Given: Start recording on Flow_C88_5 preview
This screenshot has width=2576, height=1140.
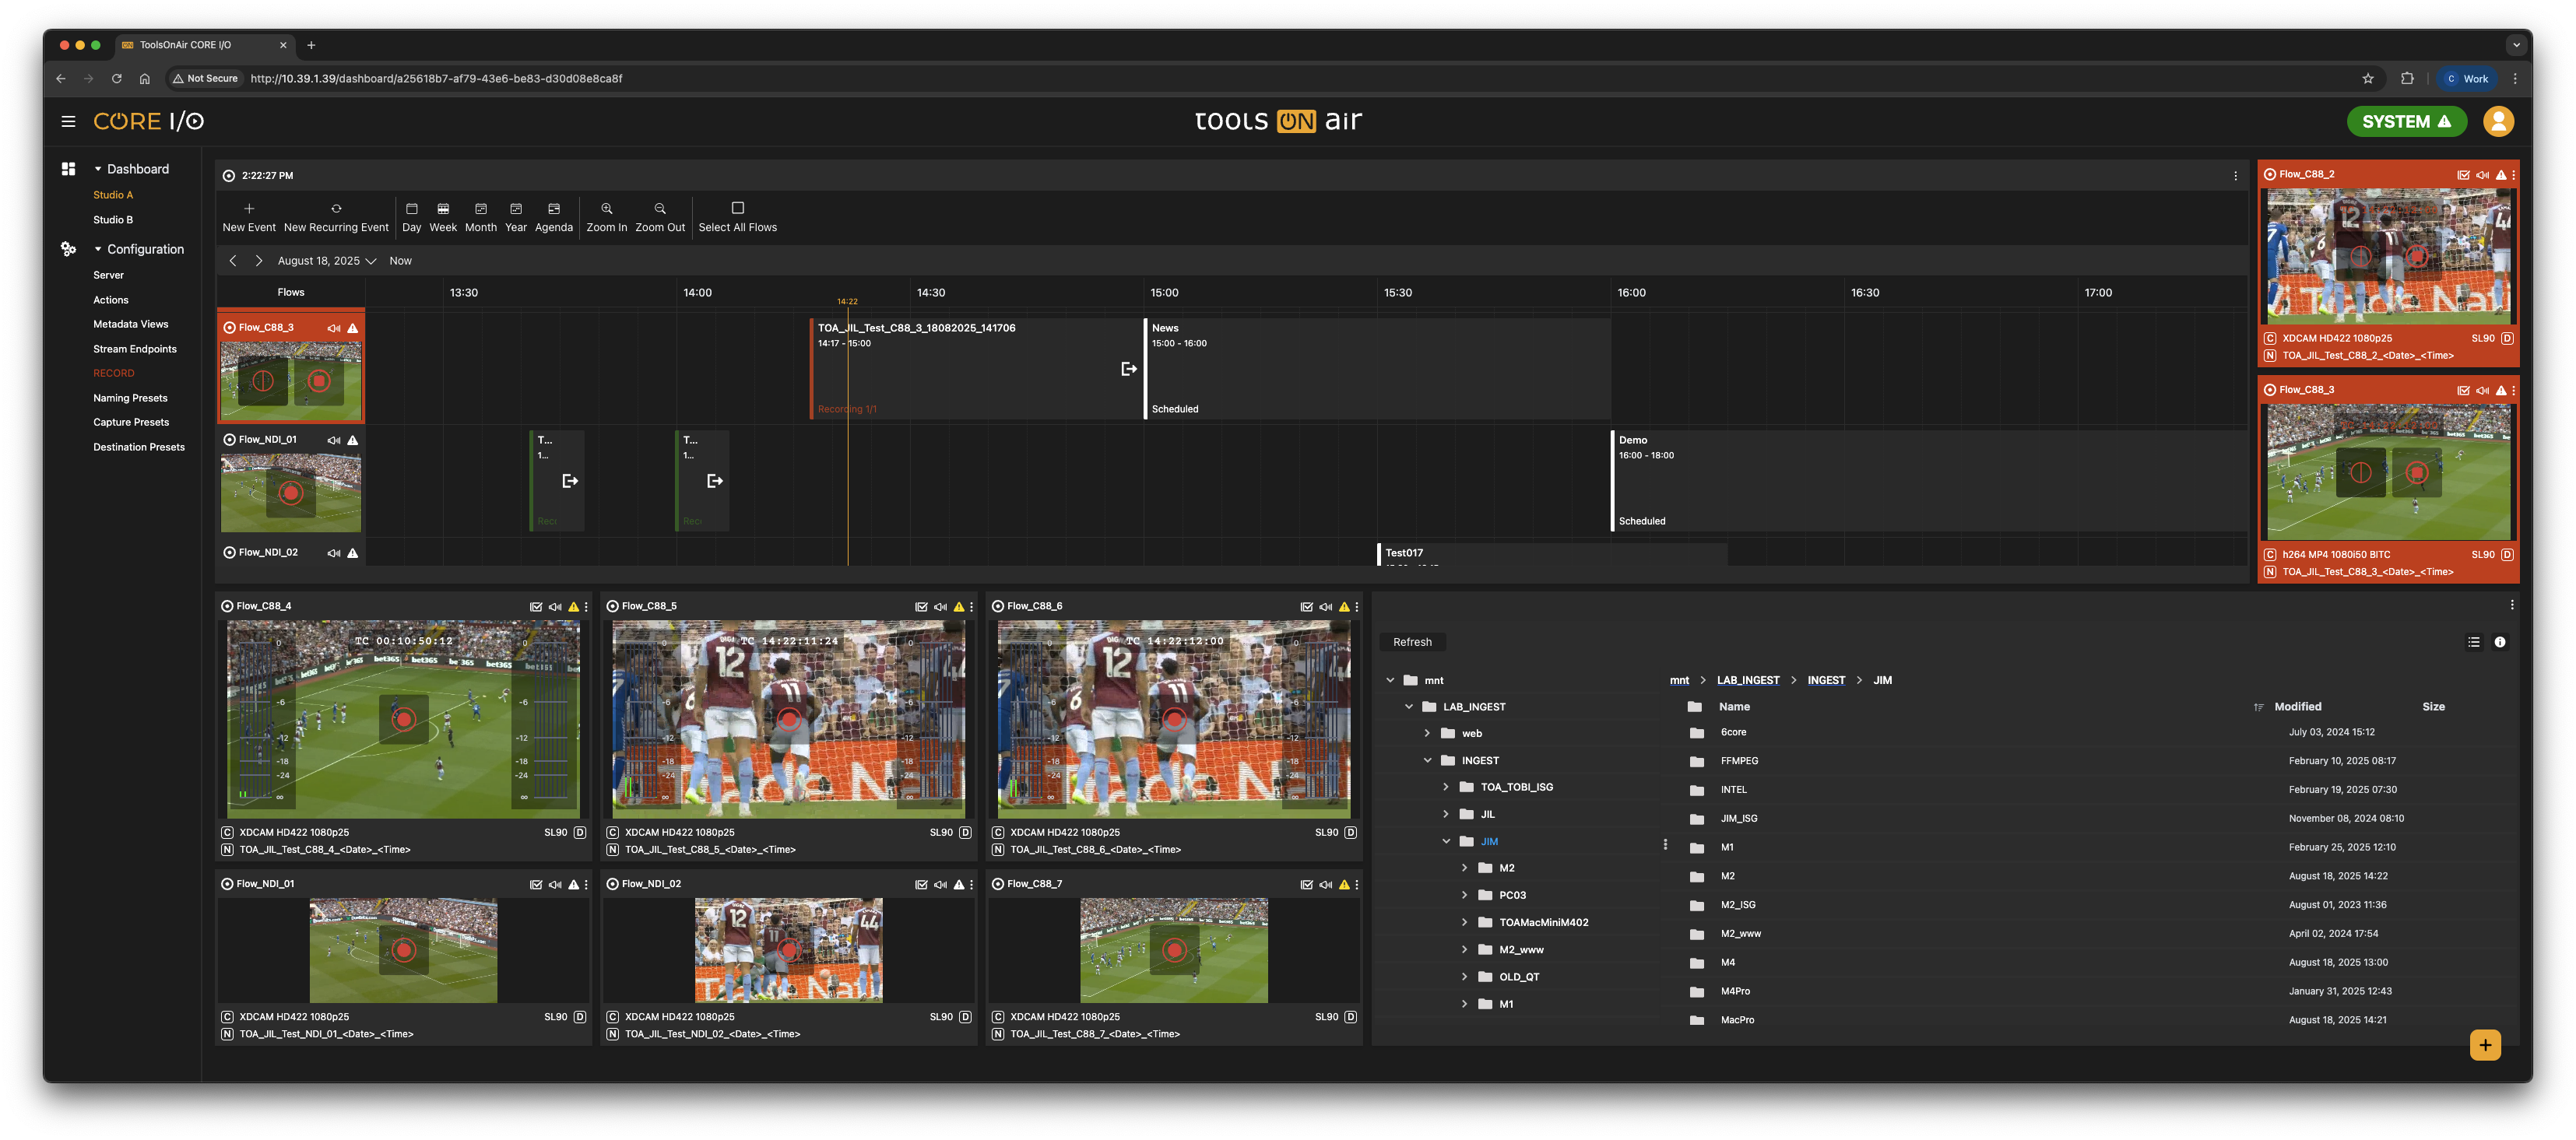Looking at the screenshot, I should point(788,719).
